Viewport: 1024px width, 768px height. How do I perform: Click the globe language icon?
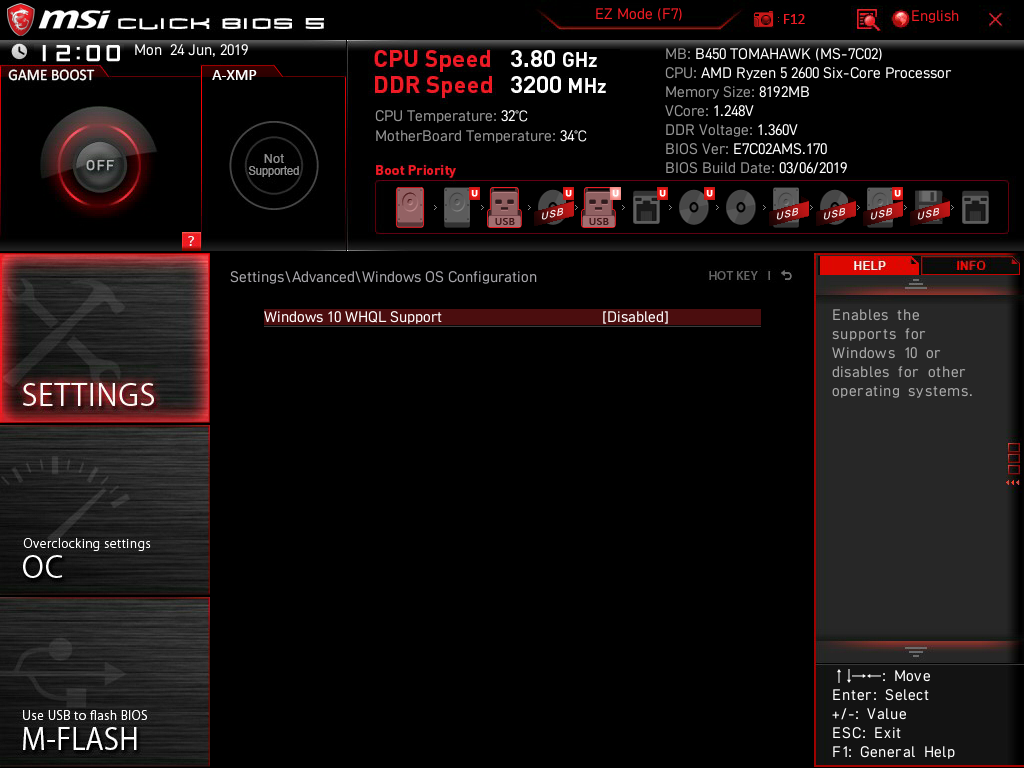pos(900,19)
